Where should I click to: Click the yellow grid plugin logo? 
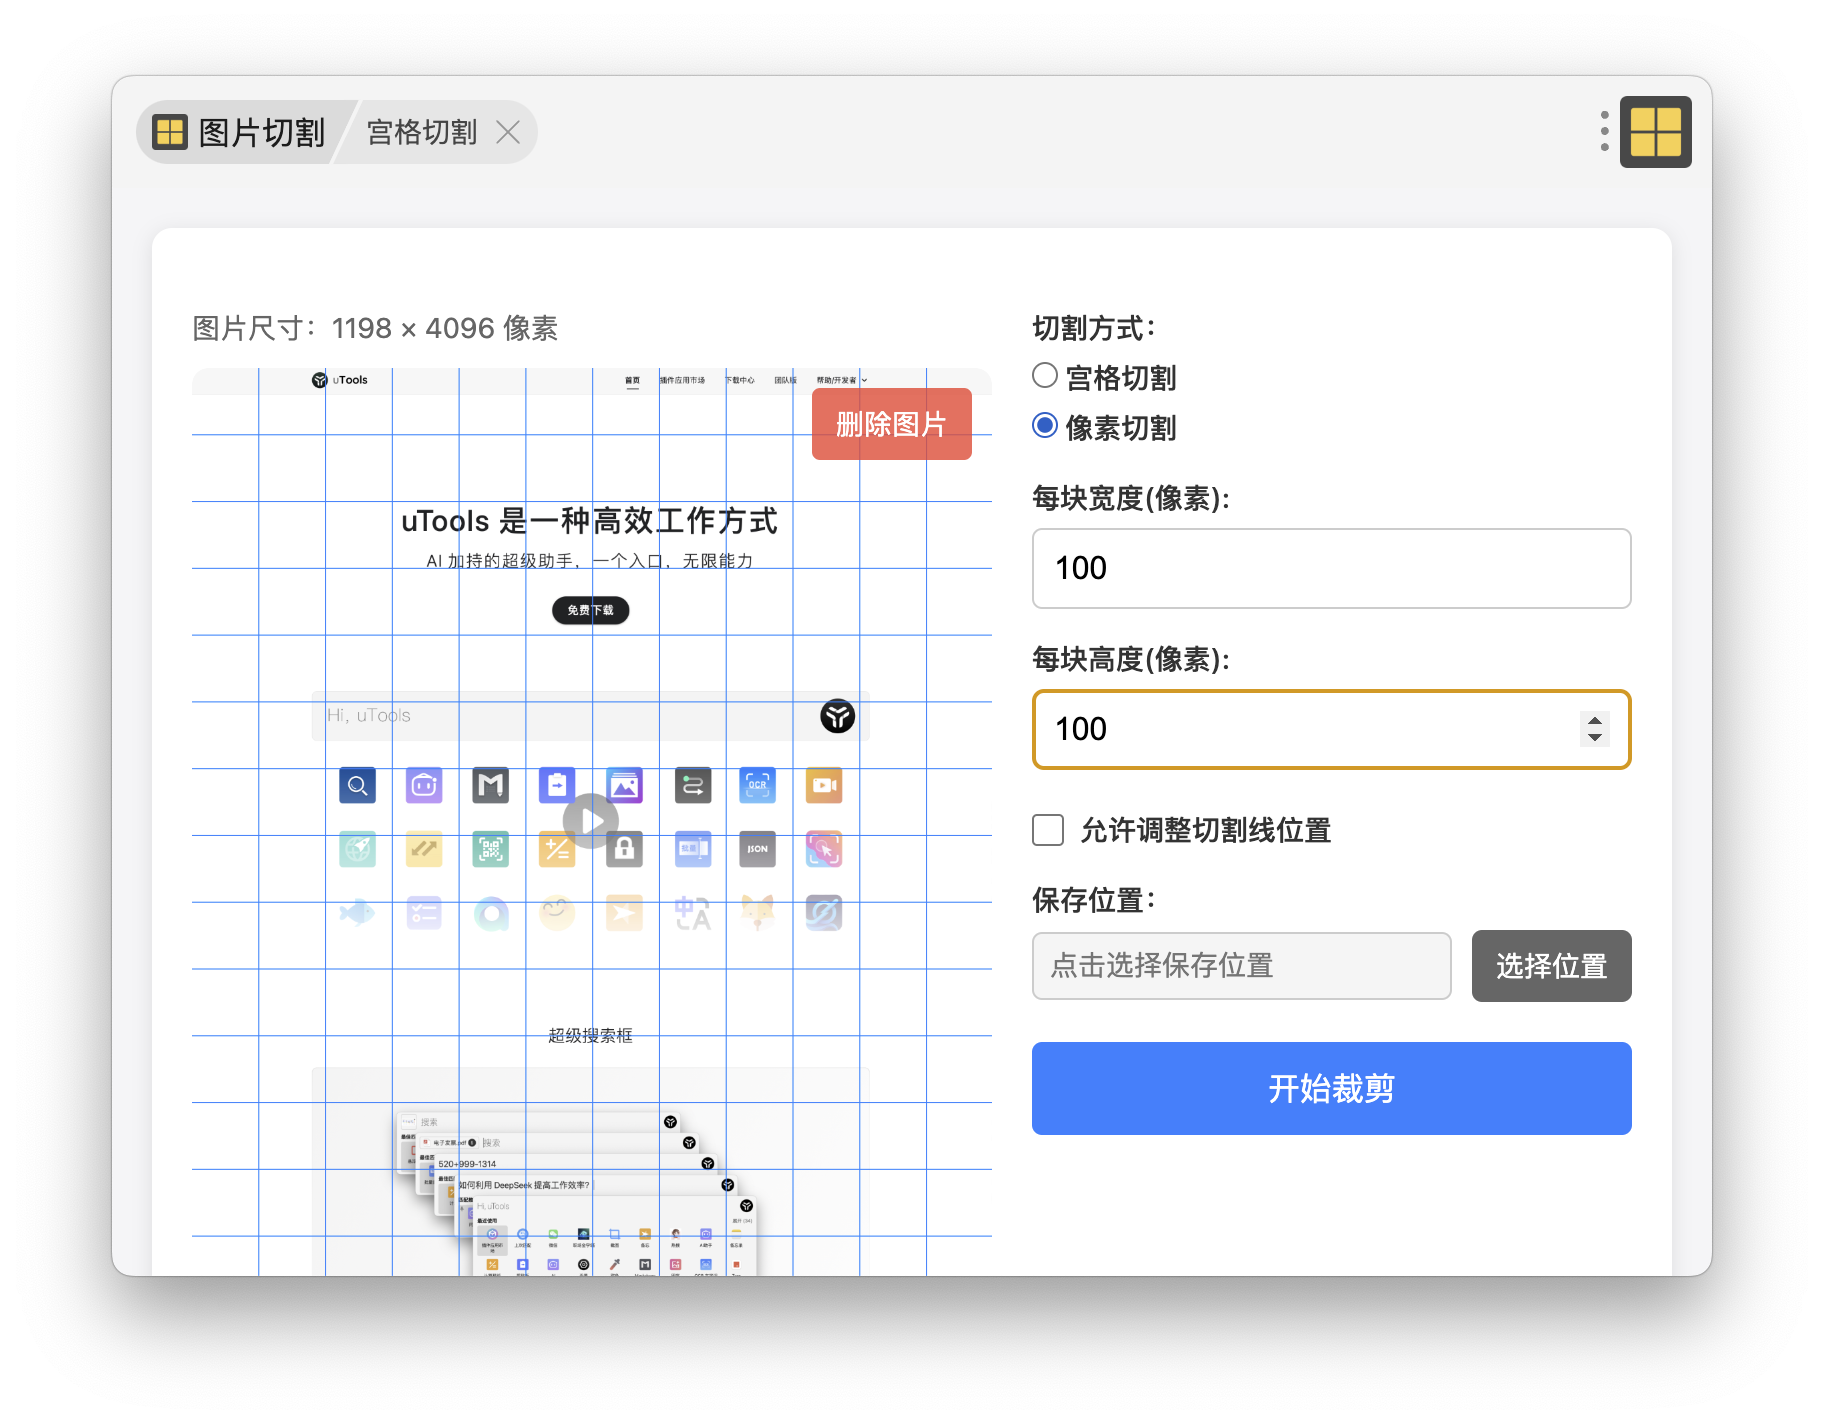pyautogui.click(x=1655, y=132)
